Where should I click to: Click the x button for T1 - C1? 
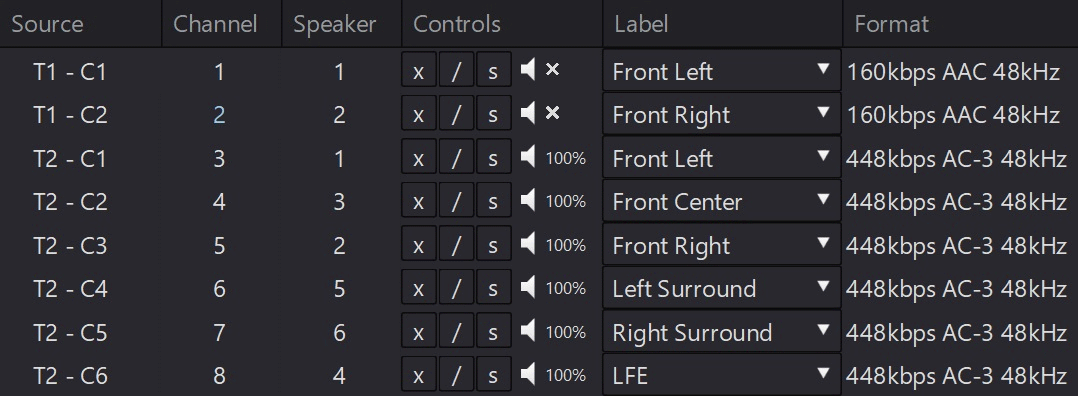(419, 69)
